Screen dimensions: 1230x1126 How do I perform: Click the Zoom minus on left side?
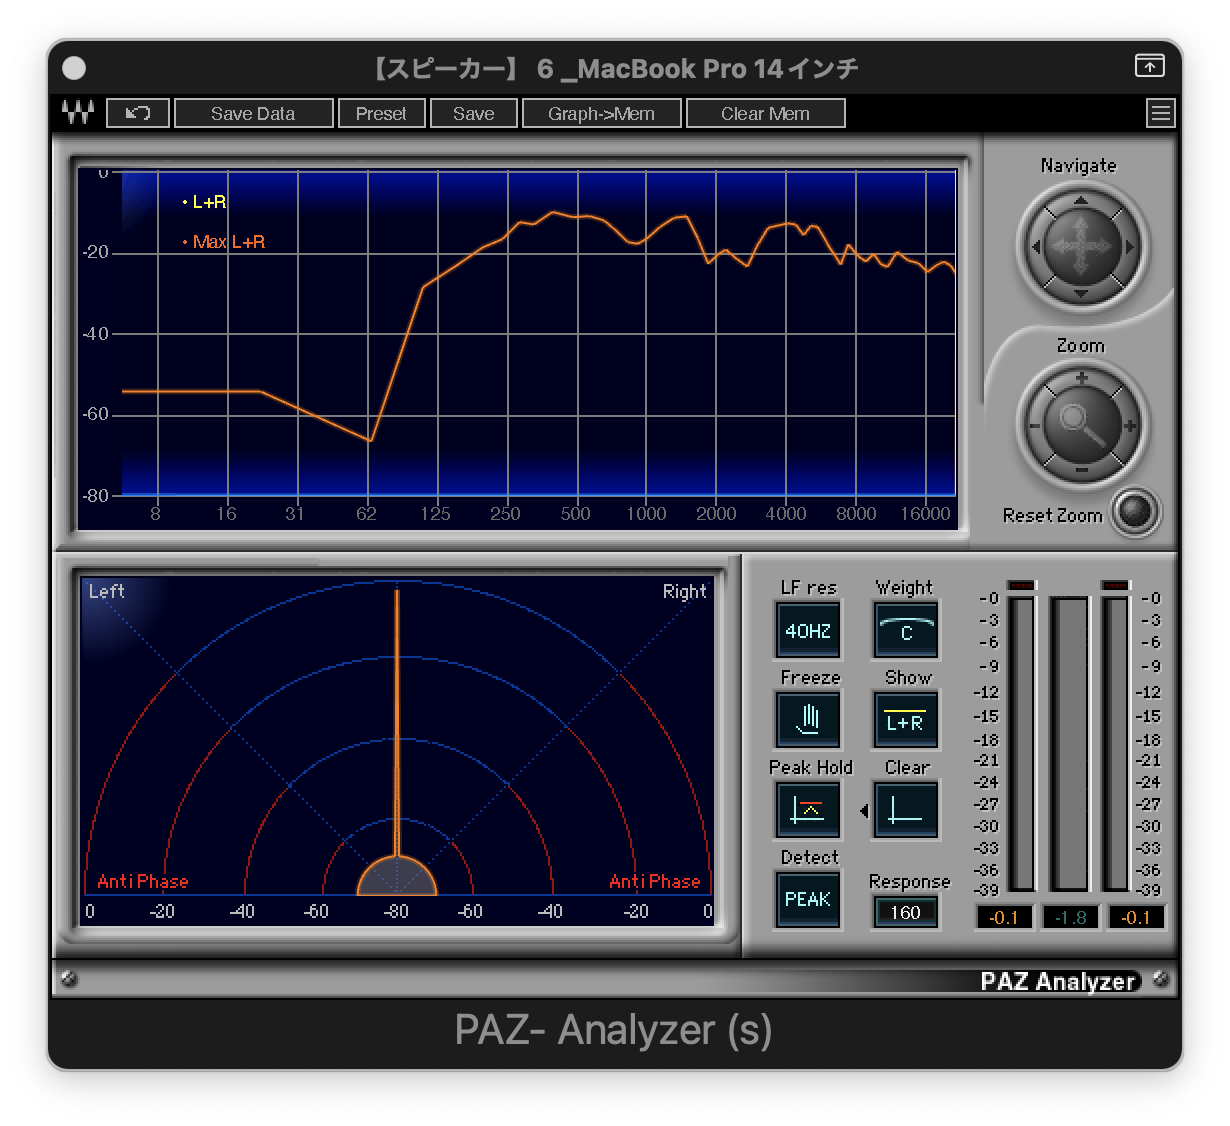tap(1035, 425)
